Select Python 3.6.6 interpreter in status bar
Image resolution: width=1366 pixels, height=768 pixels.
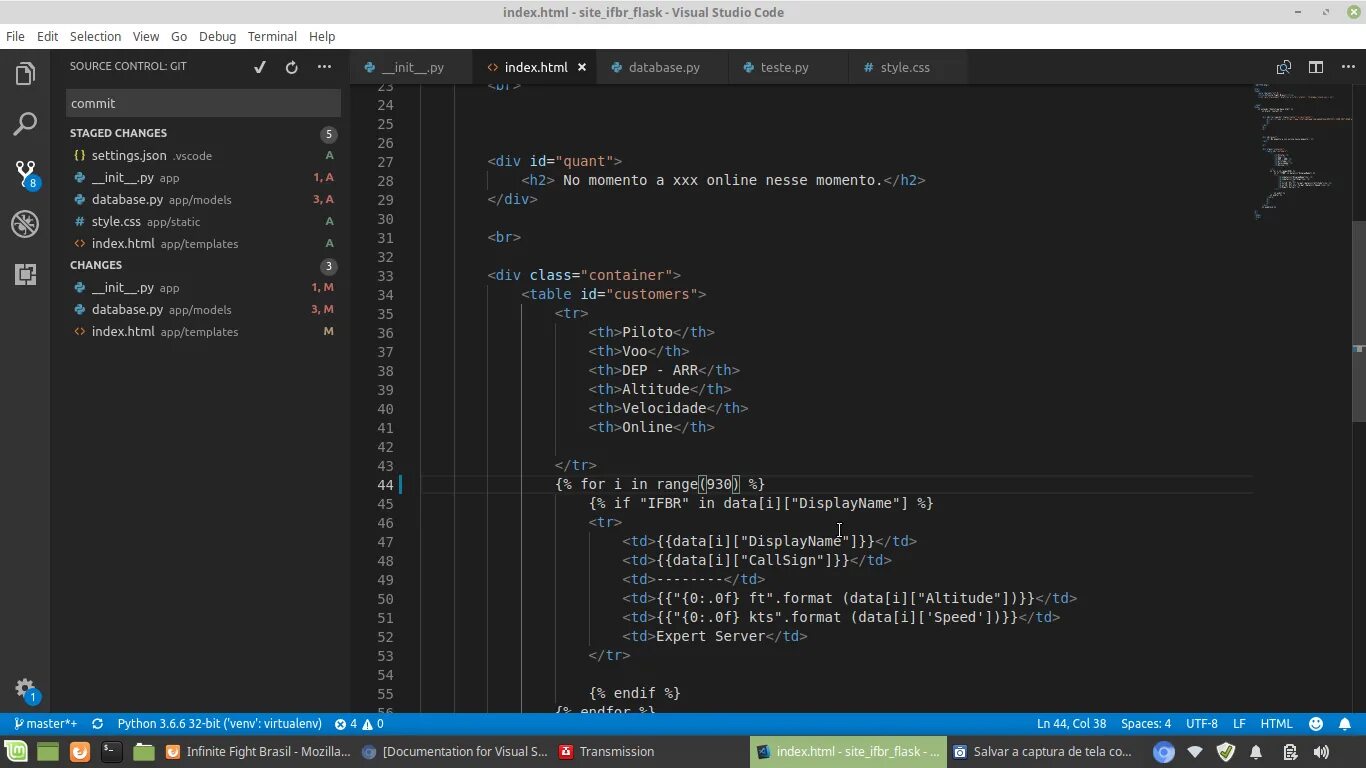(x=220, y=724)
